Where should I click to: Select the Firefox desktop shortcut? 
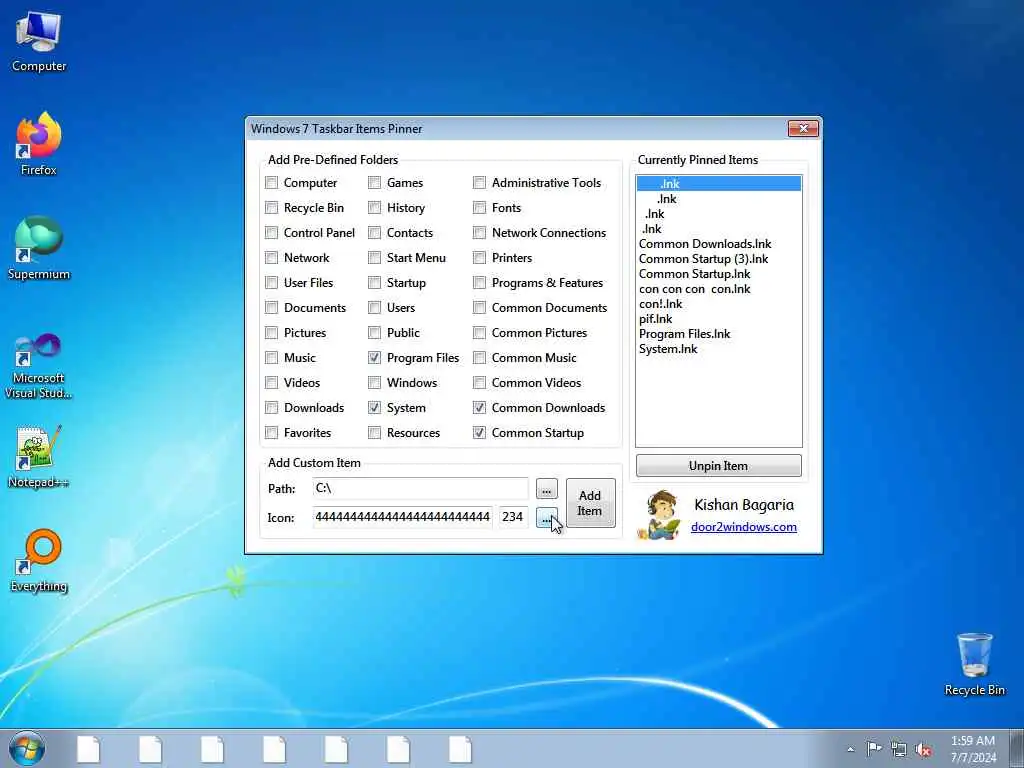tap(39, 144)
